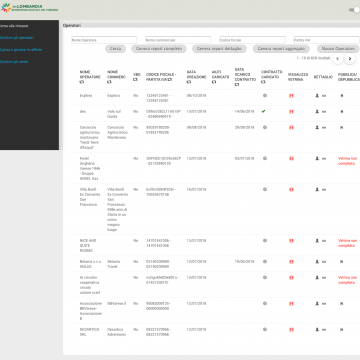Open vetrina icon for Consorzio agrituristico row
The width and height of the screenshot is (360, 360).
(x=291, y=127)
